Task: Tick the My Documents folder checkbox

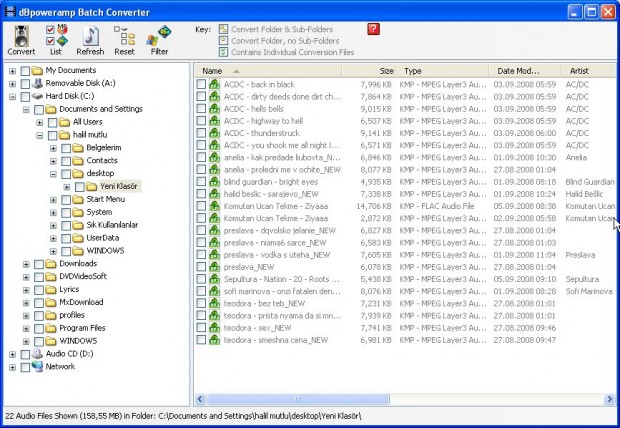Action: (x=25, y=71)
